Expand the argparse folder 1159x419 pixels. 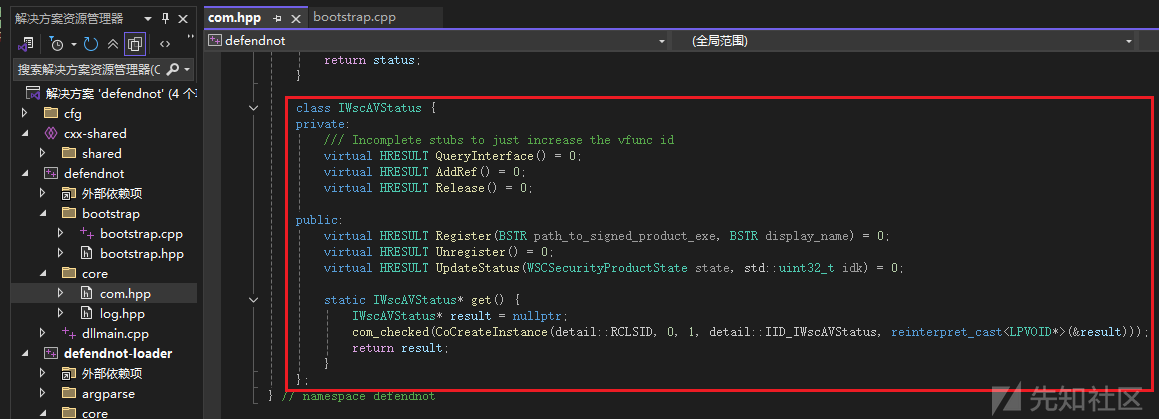coord(42,393)
